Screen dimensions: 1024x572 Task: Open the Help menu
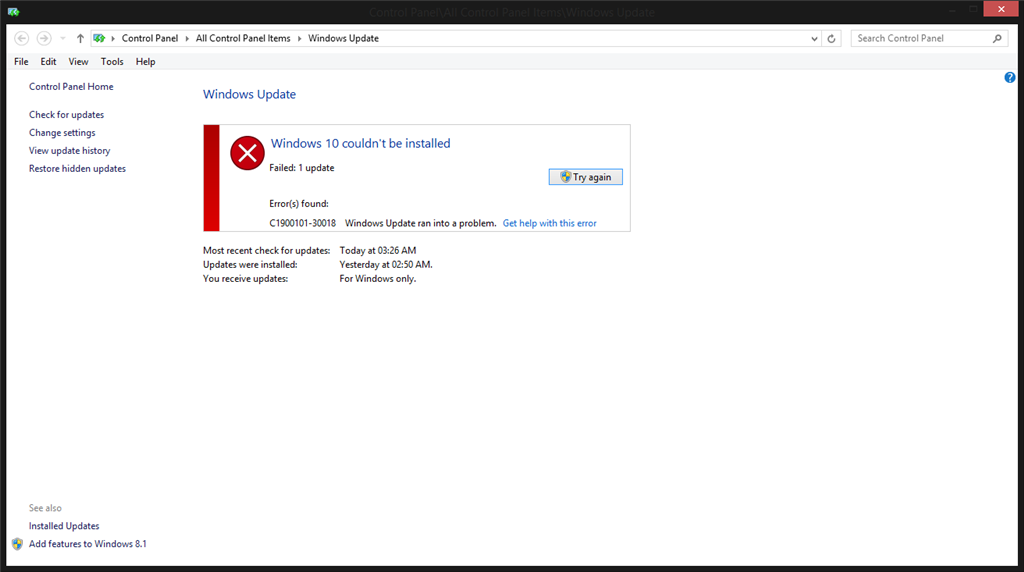[x=146, y=61]
